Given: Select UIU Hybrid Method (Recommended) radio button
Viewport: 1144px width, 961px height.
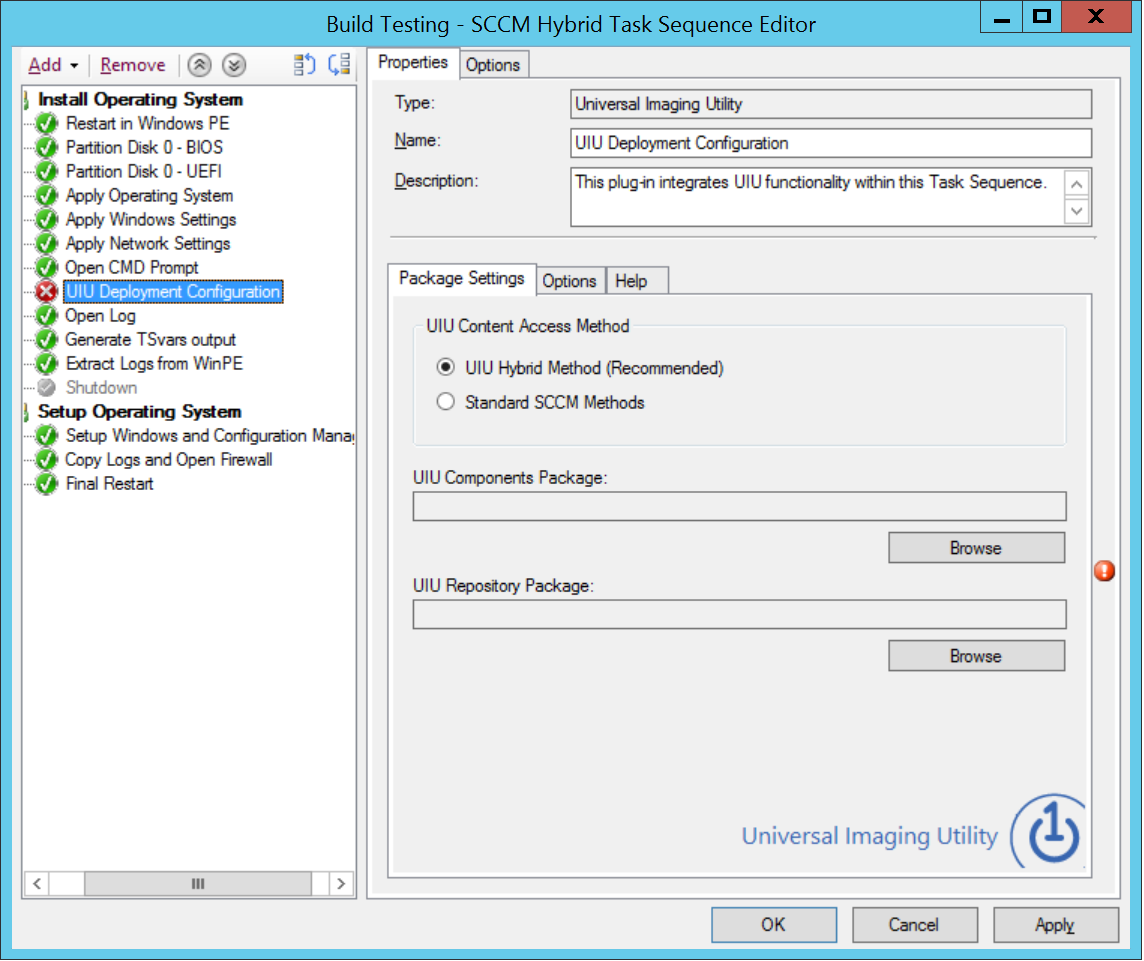Looking at the screenshot, I should [x=446, y=367].
